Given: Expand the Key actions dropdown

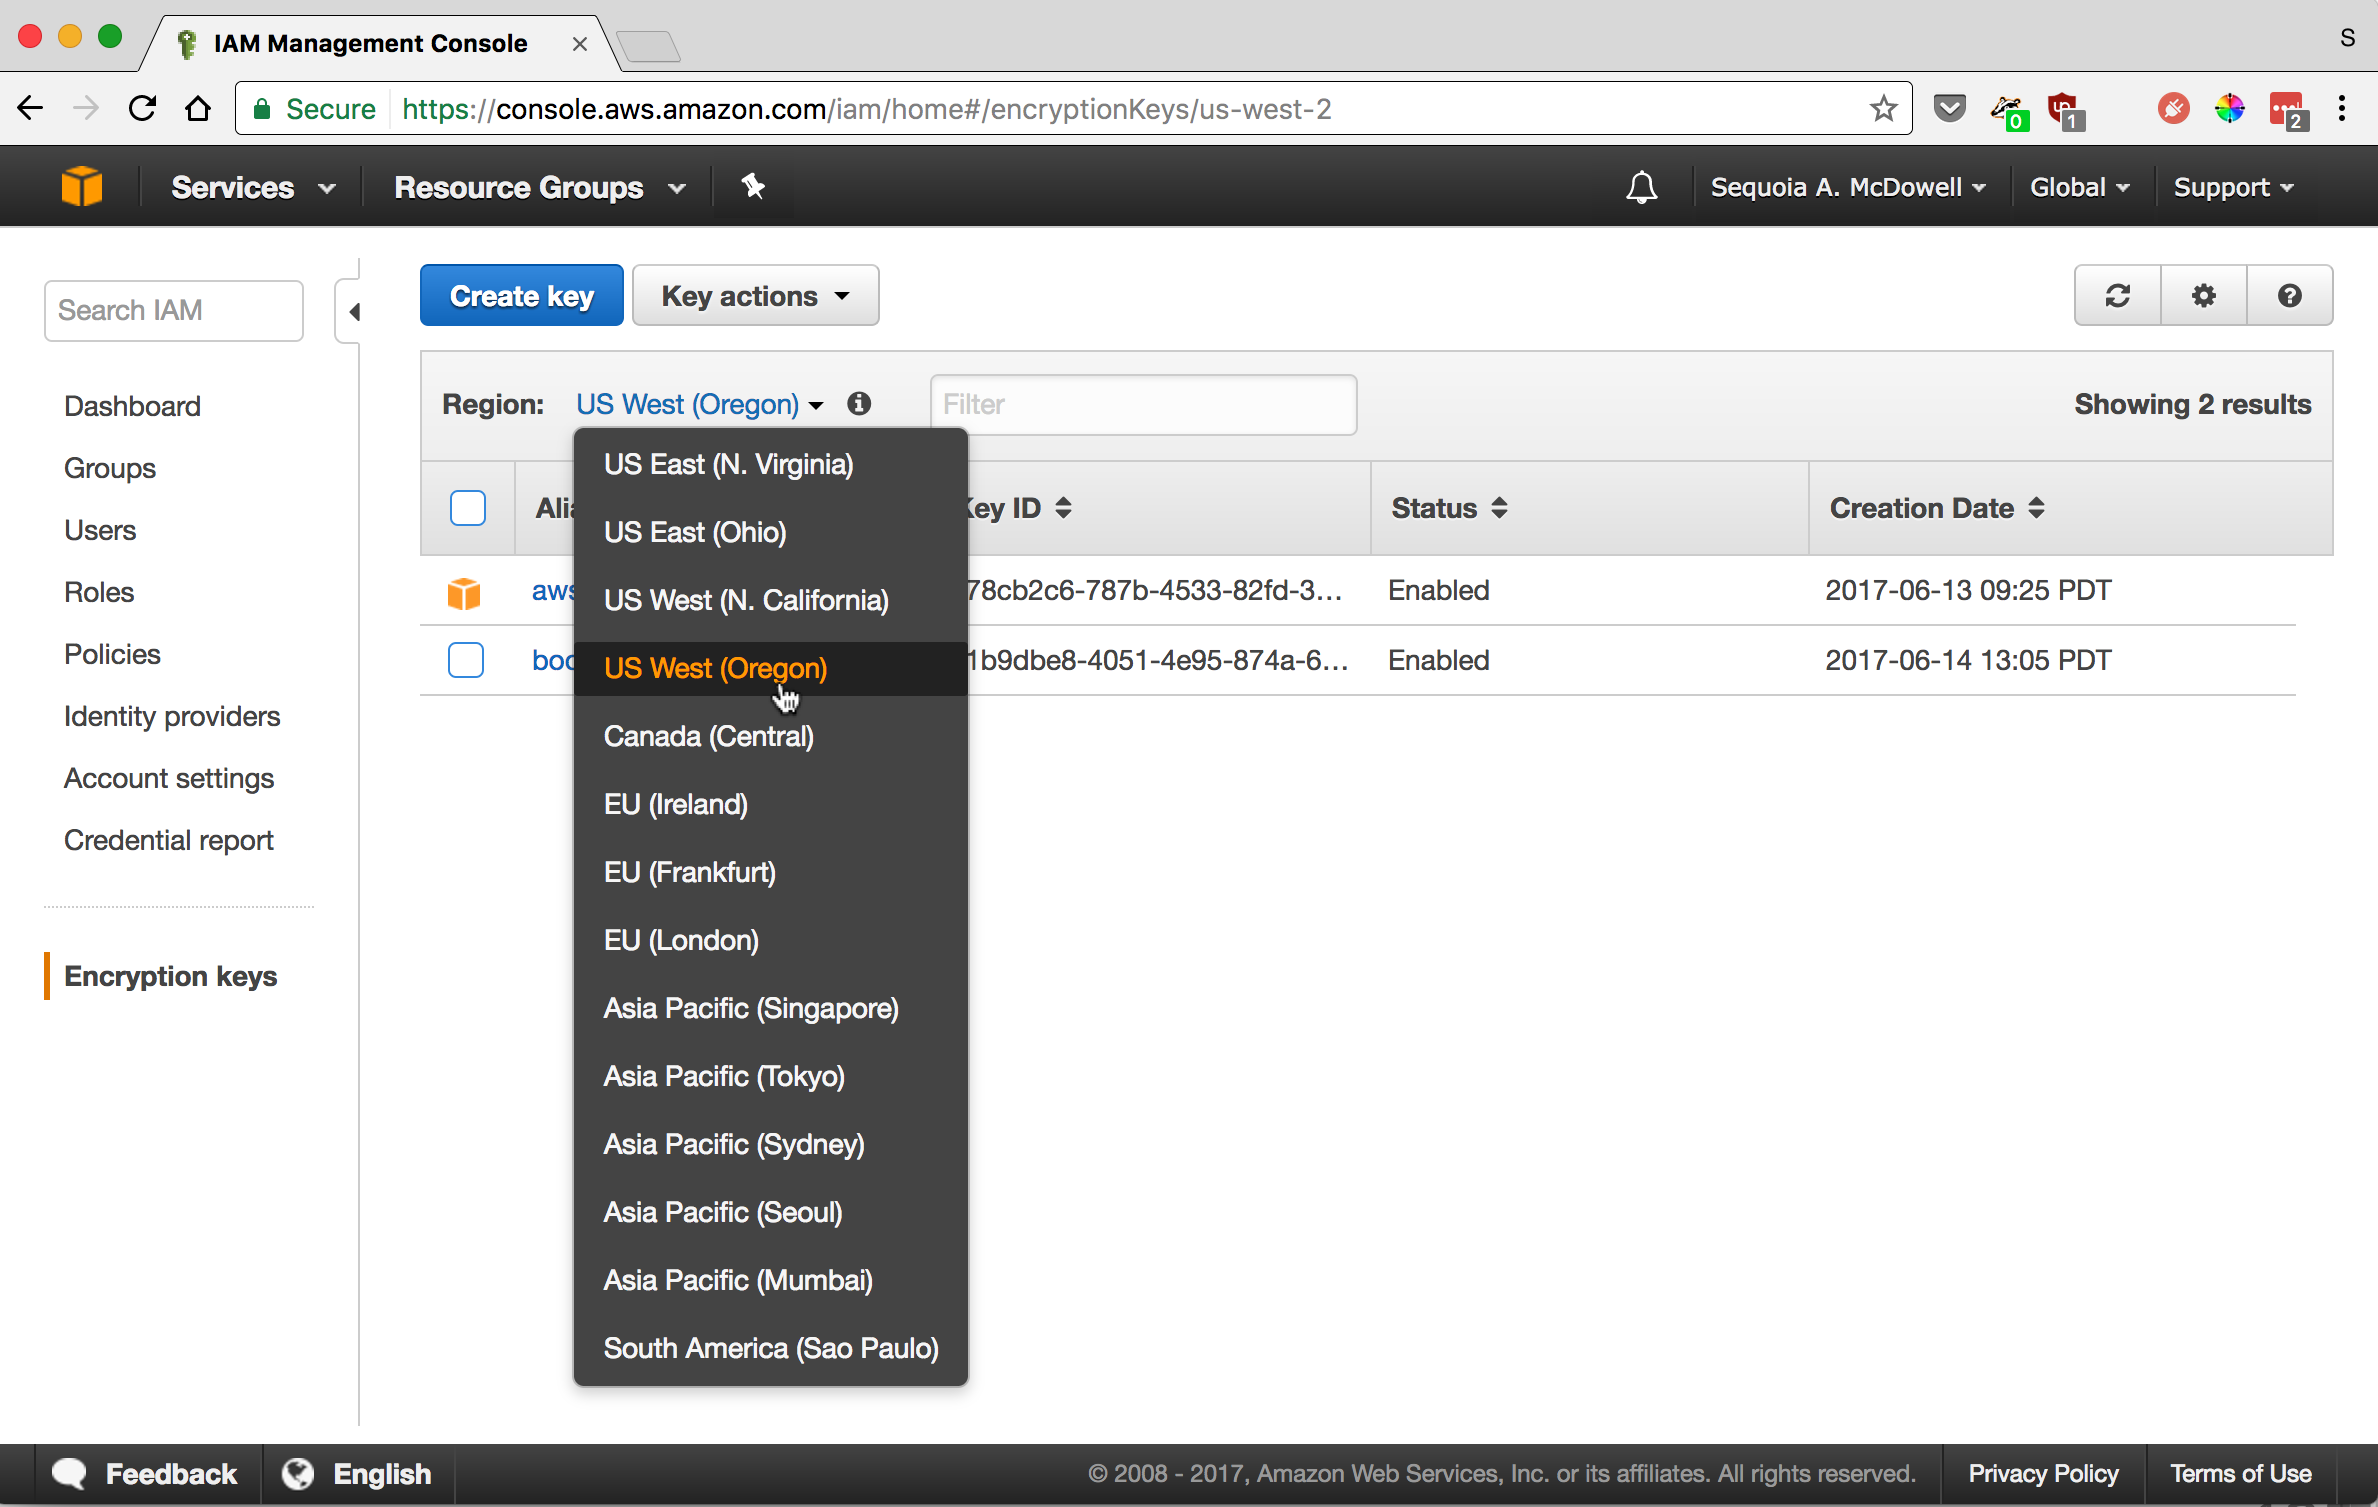Looking at the screenshot, I should pos(756,296).
